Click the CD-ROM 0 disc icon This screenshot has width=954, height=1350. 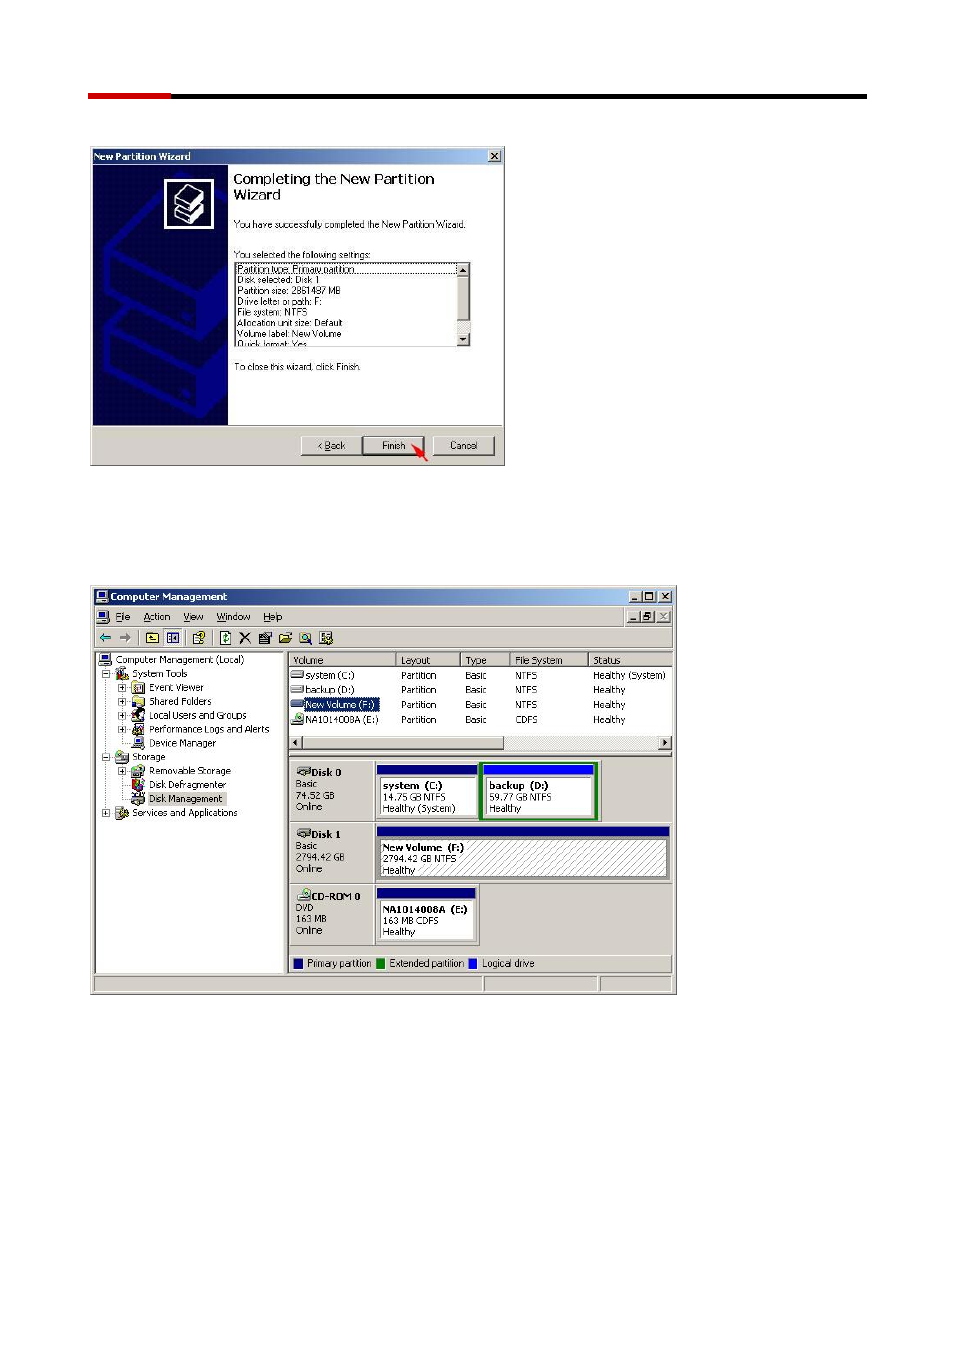(304, 895)
